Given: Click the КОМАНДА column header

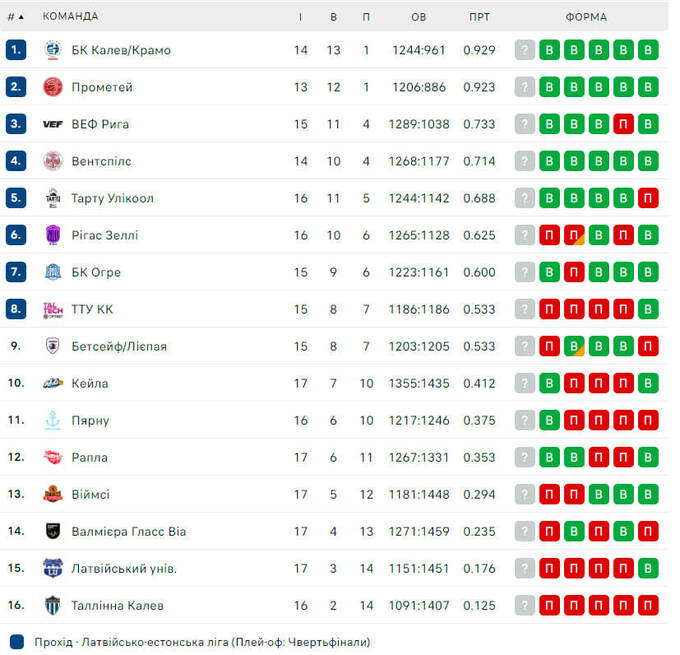Looking at the screenshot, I should coord(70,17).
